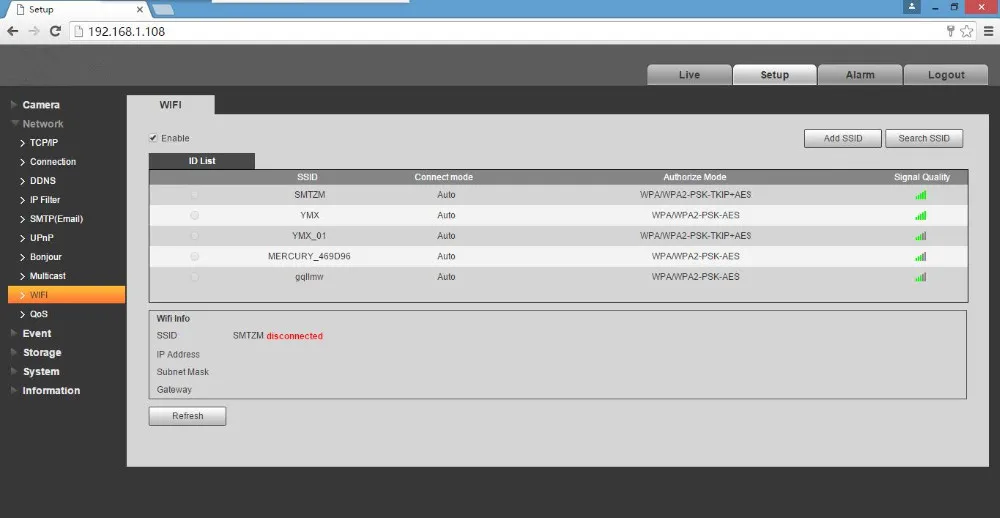Select the ID List tab
The image size is (1000, 518).
pyautogui.click(x=202, y=161)
